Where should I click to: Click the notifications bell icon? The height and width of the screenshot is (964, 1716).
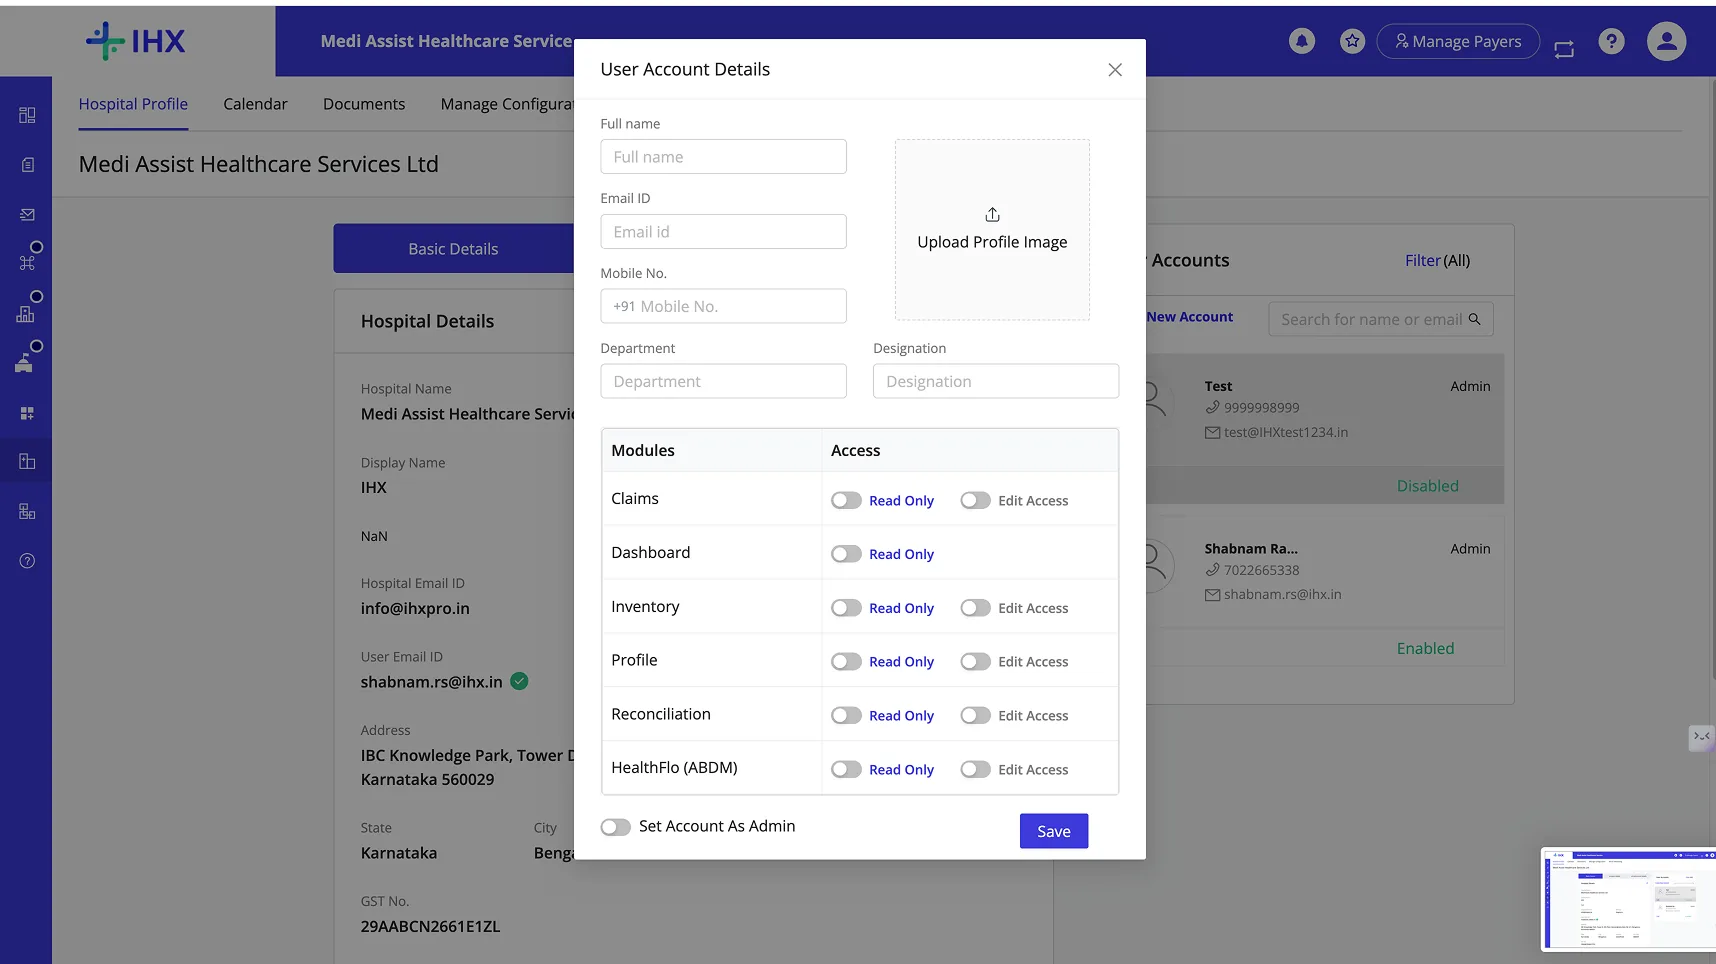(1301, 41)
